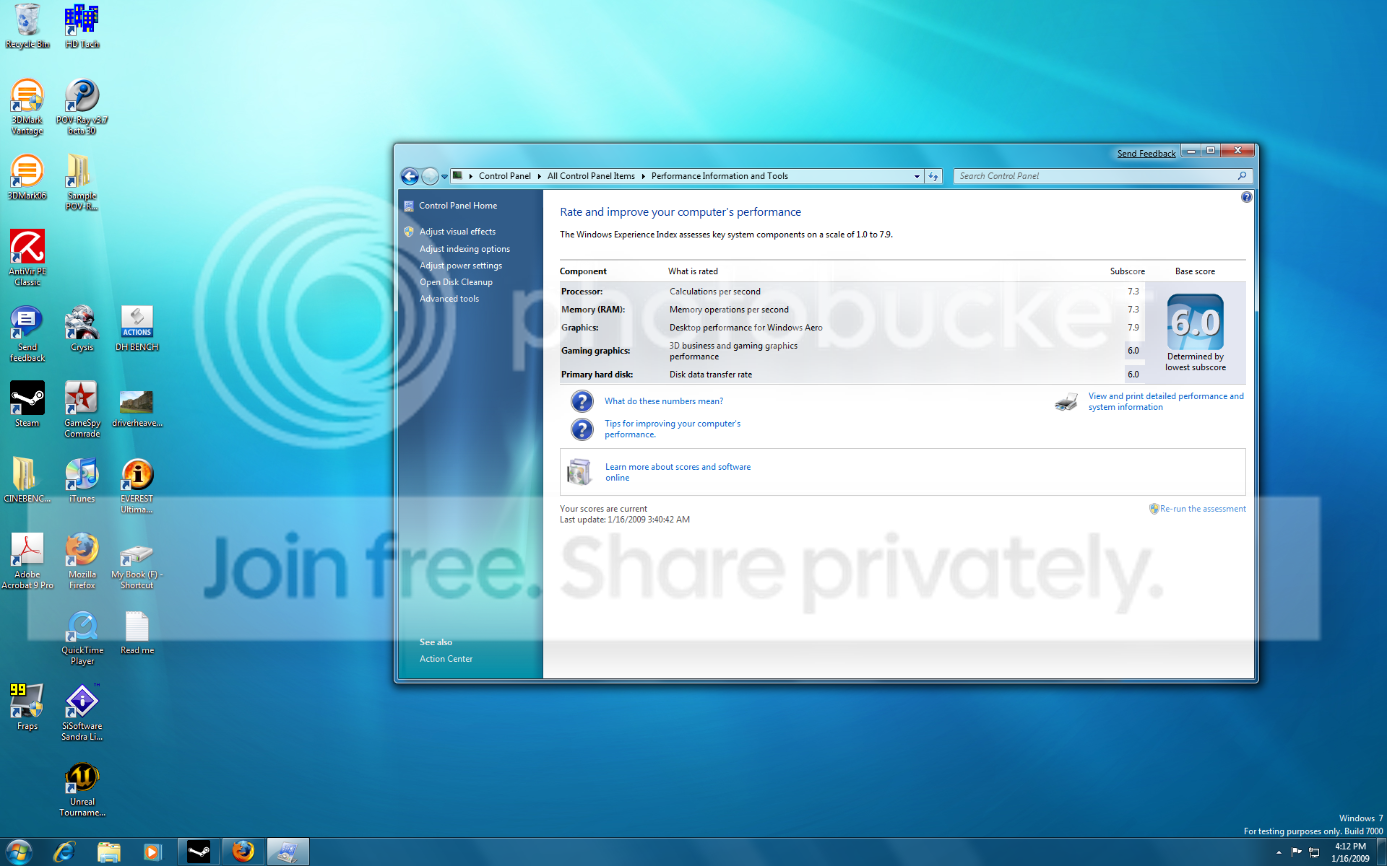Viewport: 1387px width, 866px height.
Task: Click Control Panel in the address breadcrumb
Action: [x=505, y=176]
